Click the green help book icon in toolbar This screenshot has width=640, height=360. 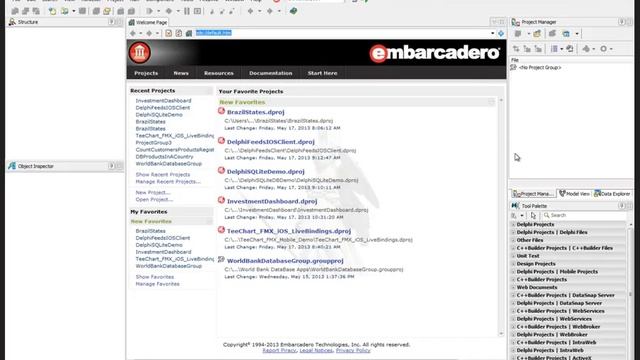[293, 11]
